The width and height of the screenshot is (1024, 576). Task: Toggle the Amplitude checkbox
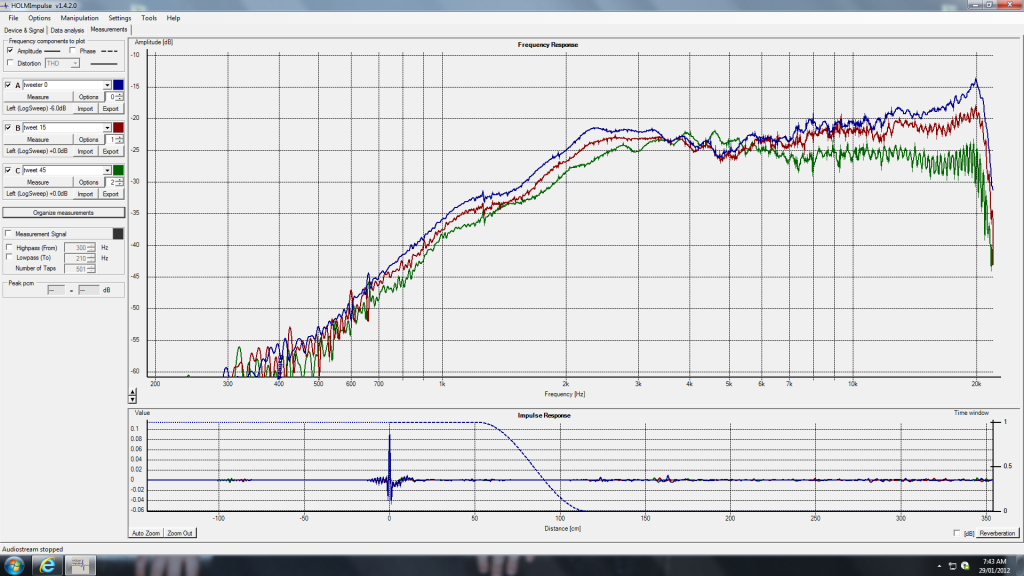(x=10, y=50)
